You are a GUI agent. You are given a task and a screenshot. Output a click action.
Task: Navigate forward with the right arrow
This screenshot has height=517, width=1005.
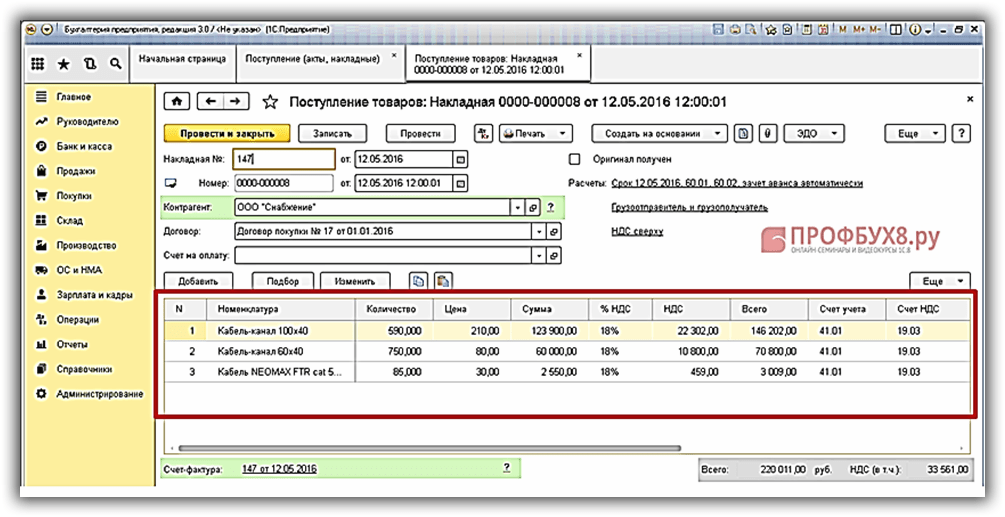point(235,101)
